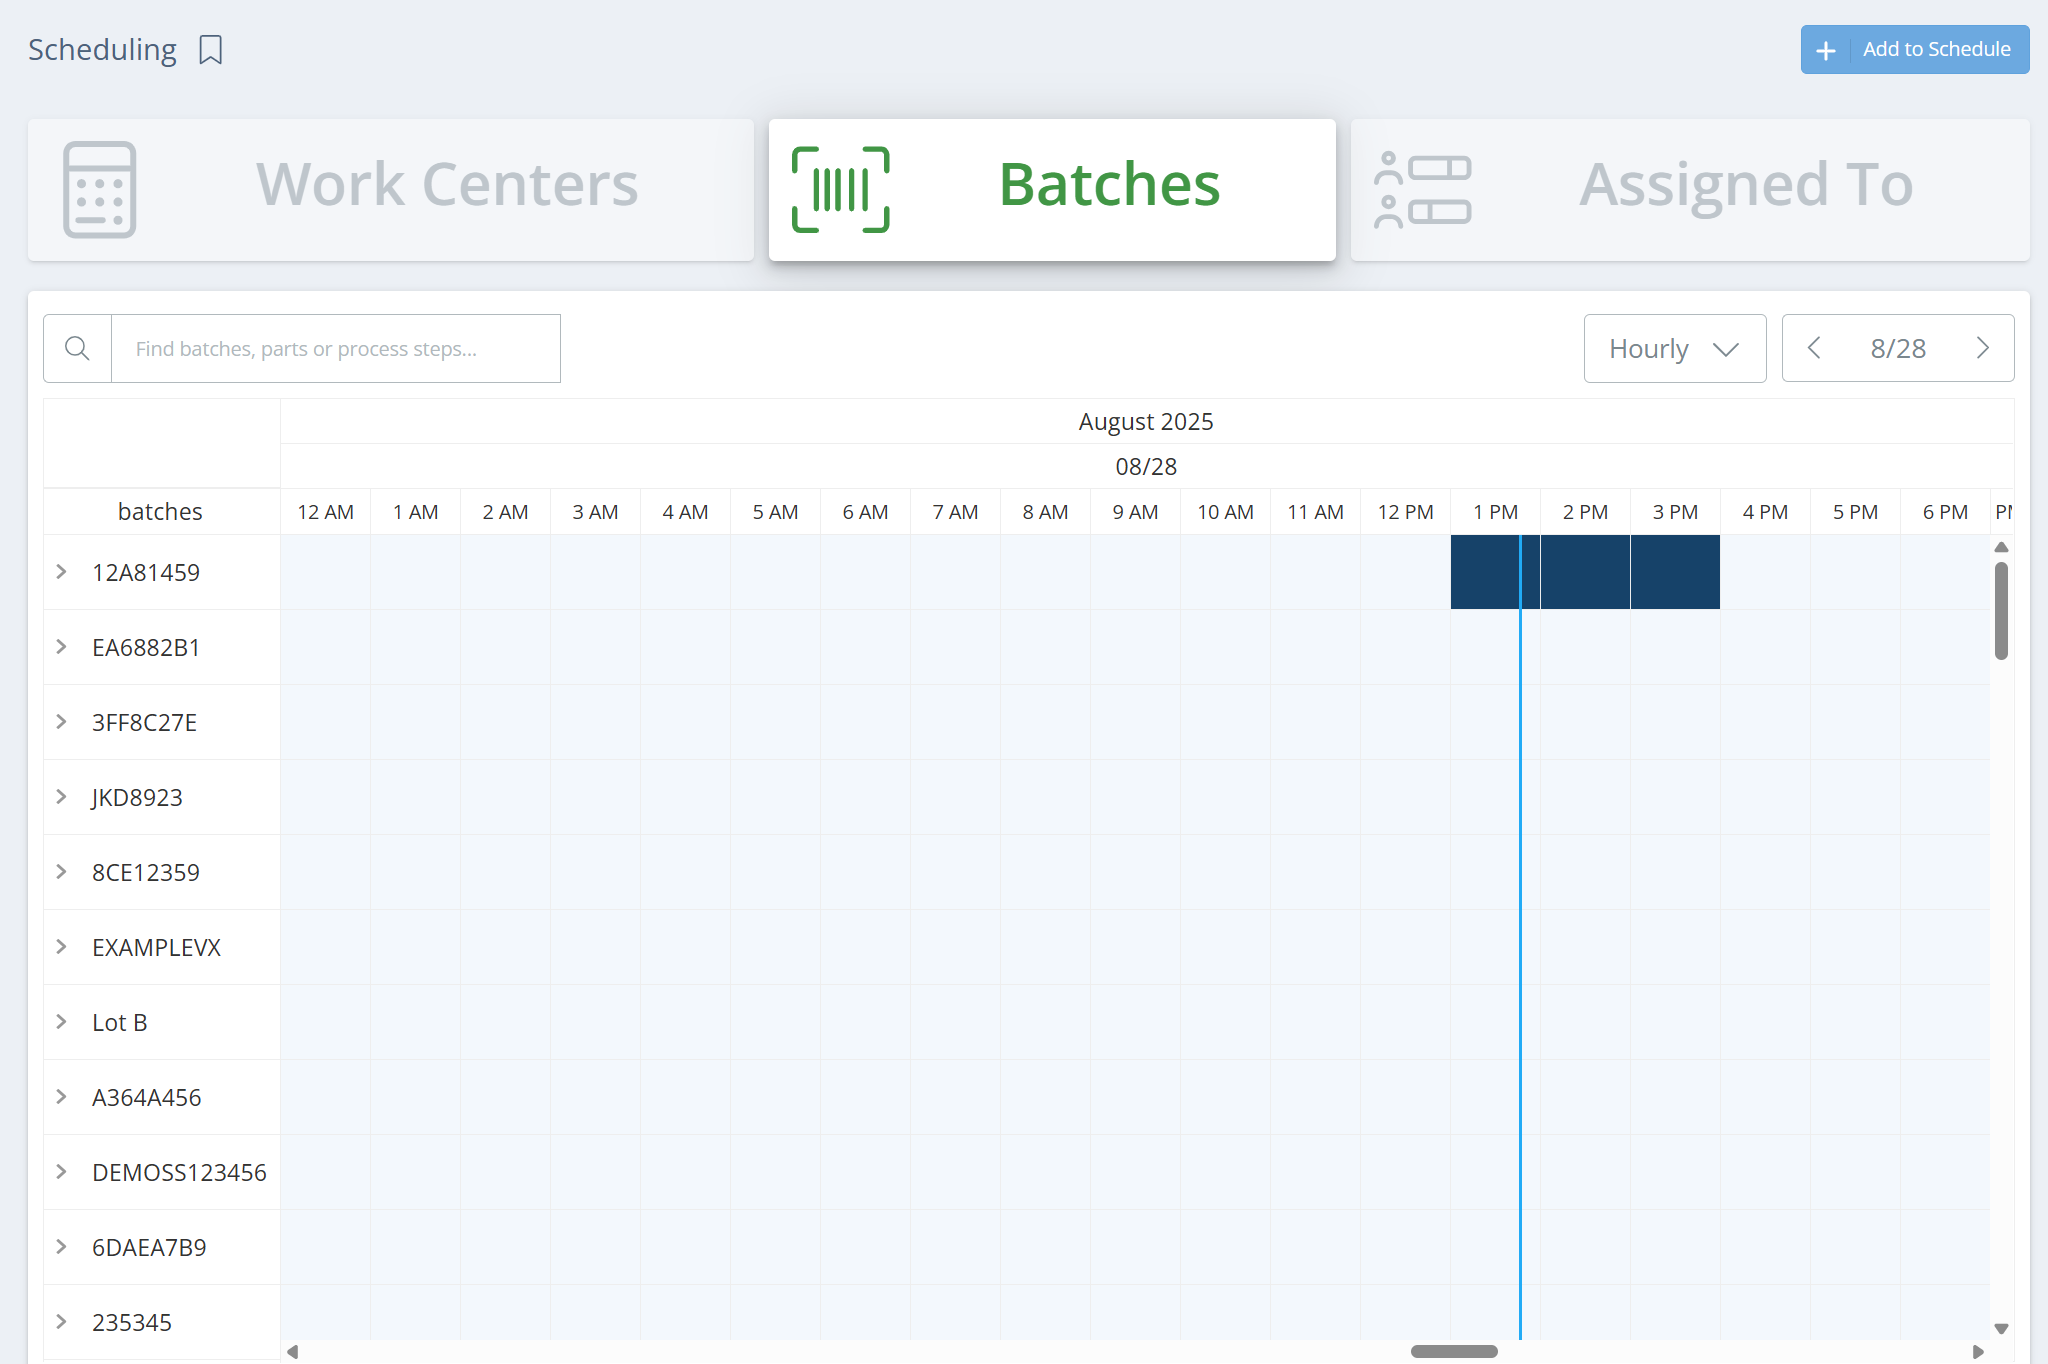Image resolution: width=2048 pixels, height=1364 pixels.
Task: Click the plus icon on Add to Schedule
Action: click(x=1826, y=50)
